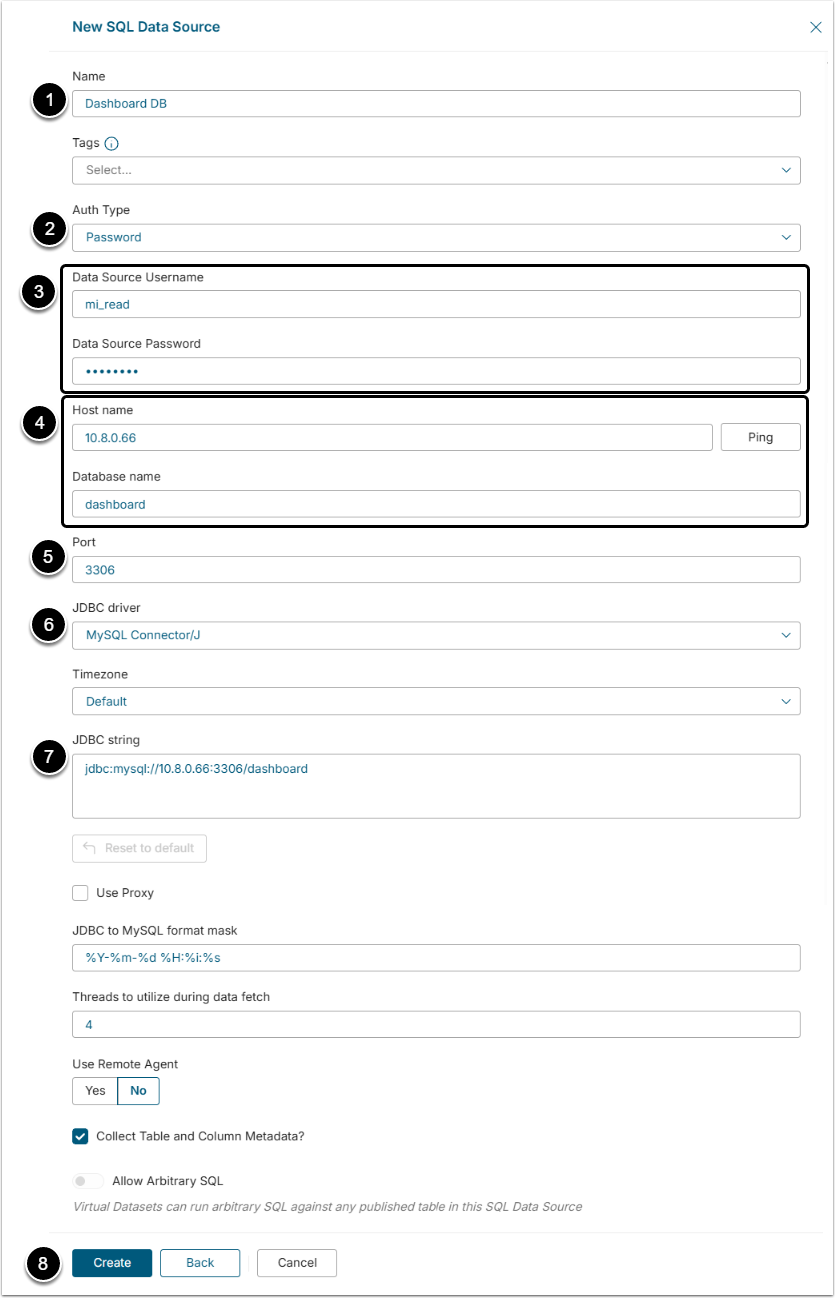Viewport: 835px width, 1298px height.
Task: Focus the Data Source Password field
Action: click(436, 371)
